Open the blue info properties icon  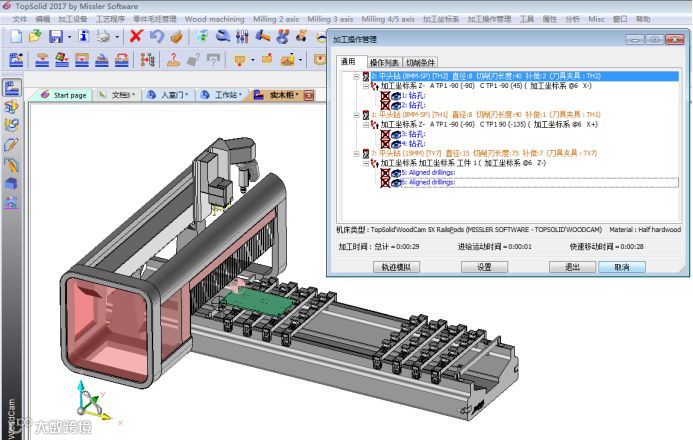pyautogui.click(x=84, y=36)
